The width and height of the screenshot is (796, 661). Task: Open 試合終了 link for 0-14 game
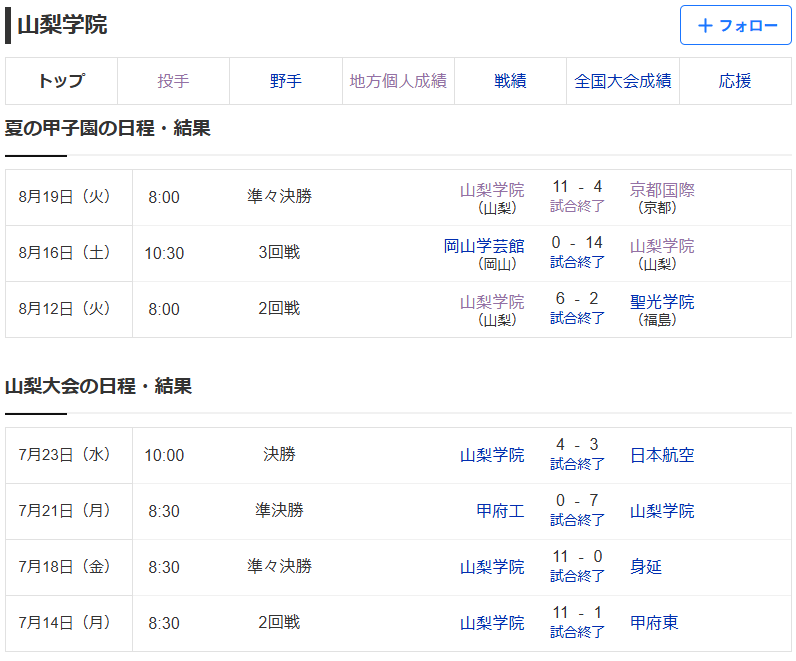[577, 262]
